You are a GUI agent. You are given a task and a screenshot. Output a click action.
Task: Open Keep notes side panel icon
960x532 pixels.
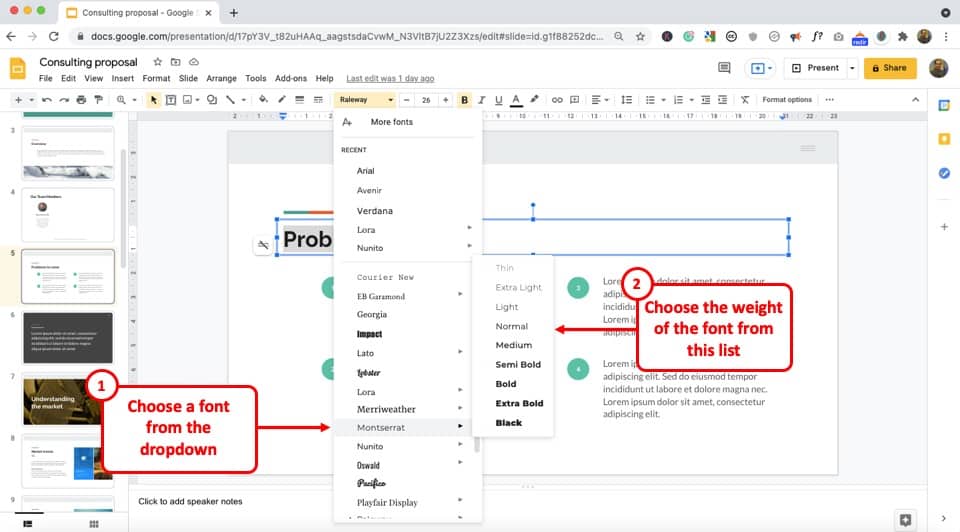pyautogui.click(x=944, y=139)
